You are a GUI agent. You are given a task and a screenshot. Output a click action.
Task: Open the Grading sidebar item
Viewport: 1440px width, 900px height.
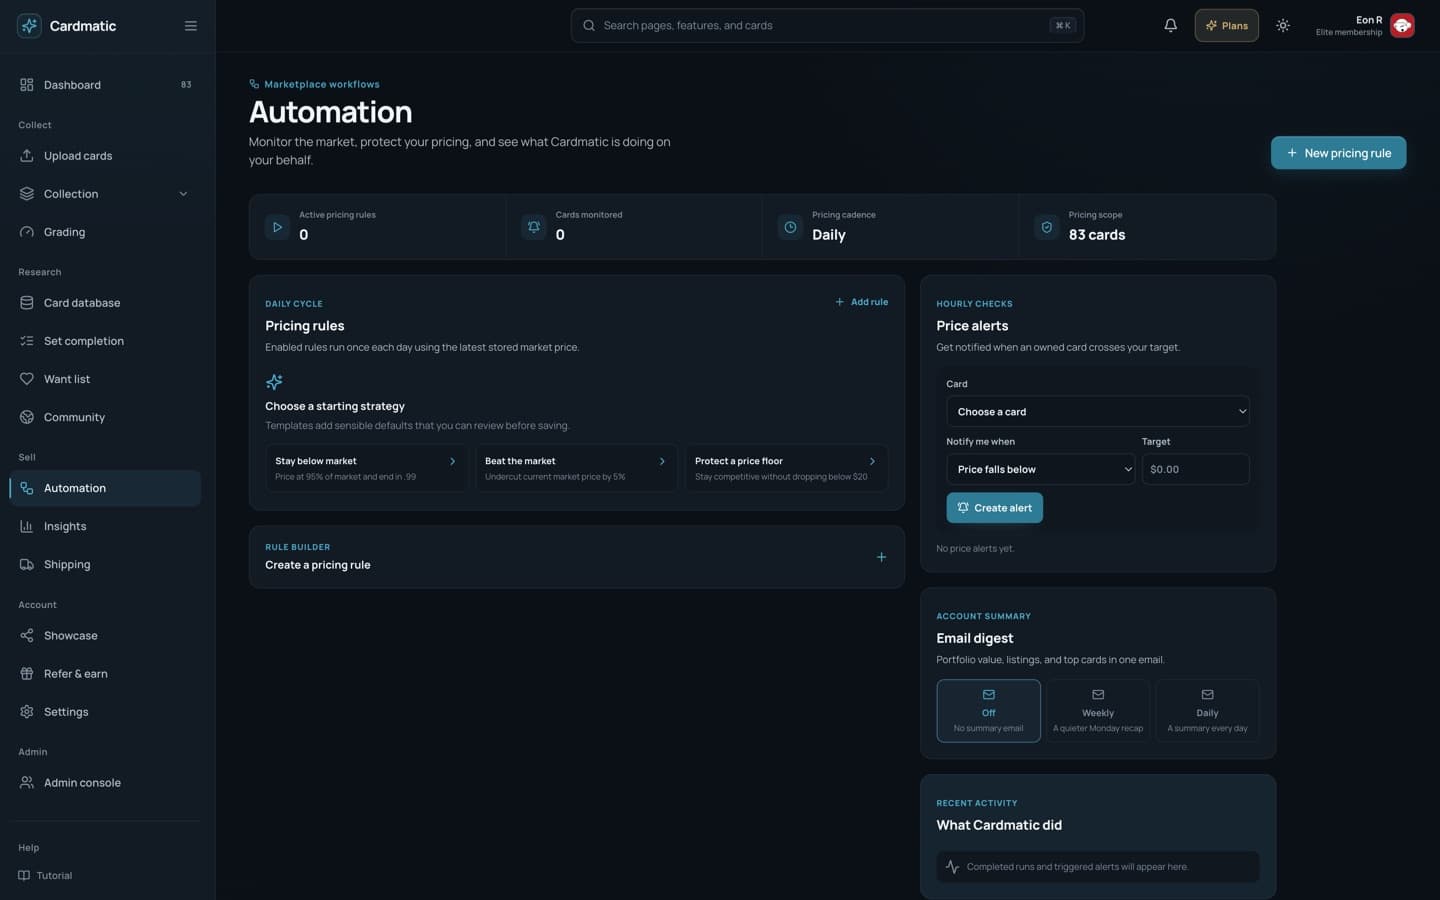pyautogui.click(x=105, y=232)
